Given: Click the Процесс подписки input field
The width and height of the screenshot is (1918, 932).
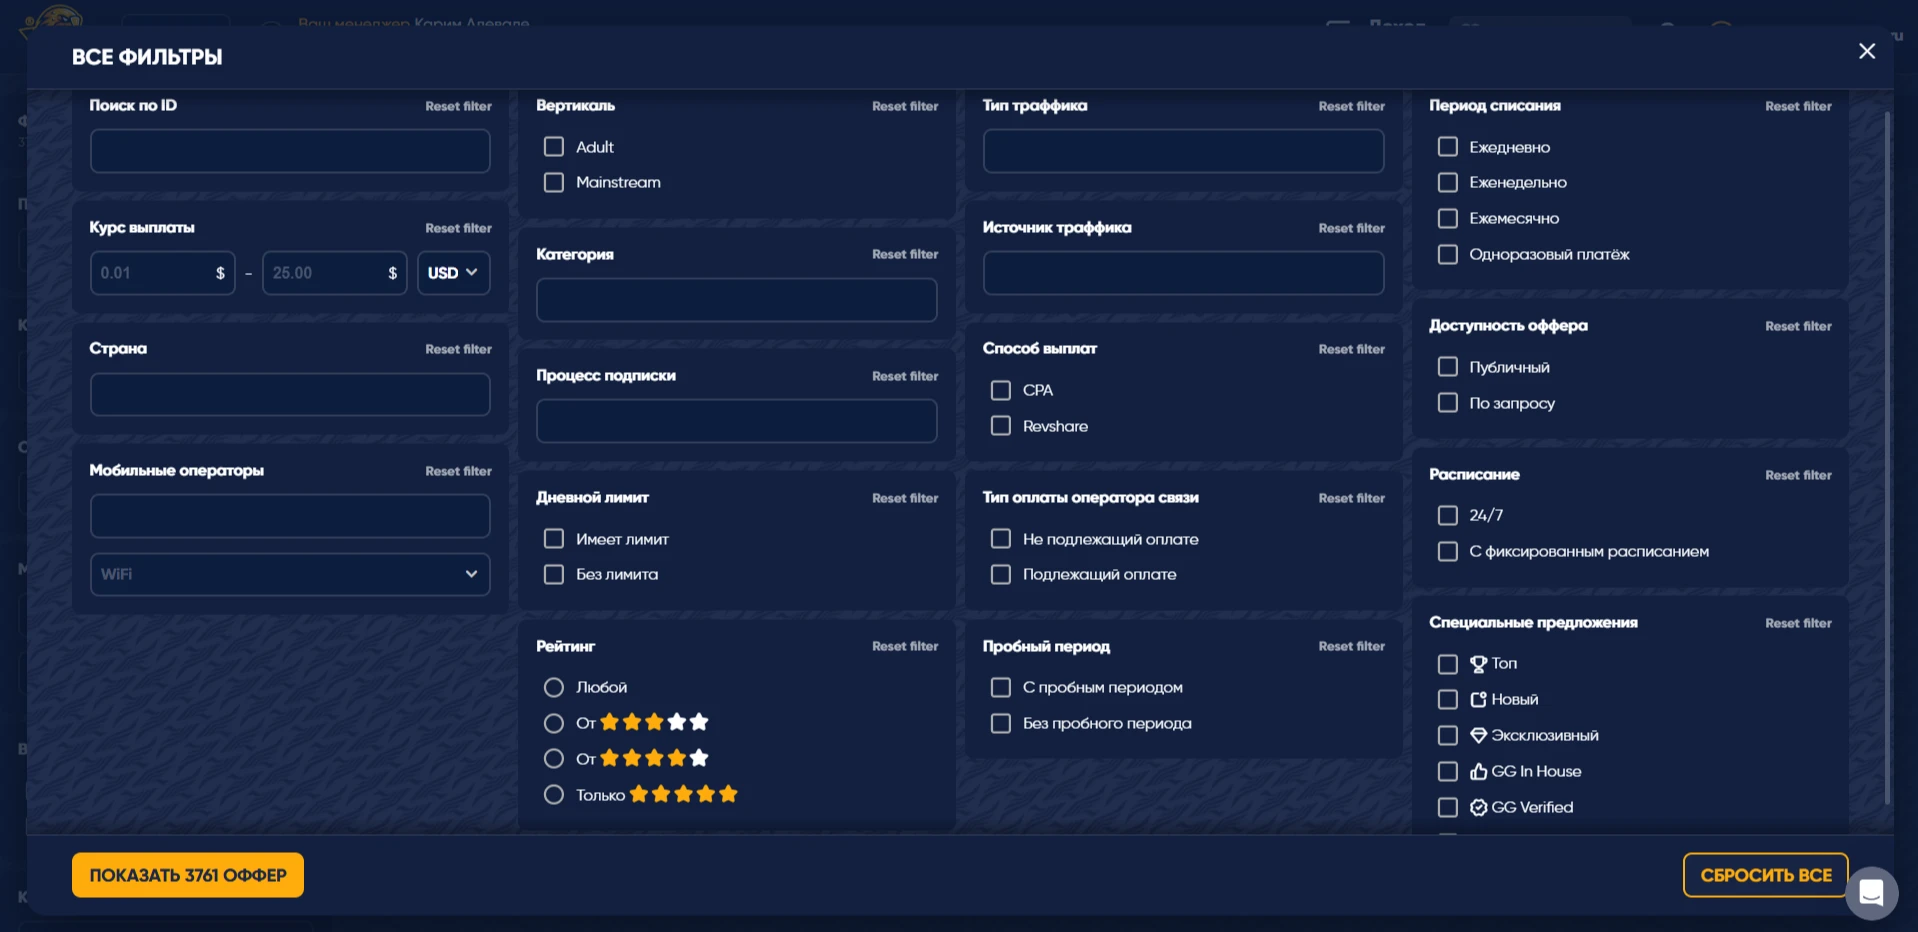Looking at the screenshot, I should tap(736, 421).
